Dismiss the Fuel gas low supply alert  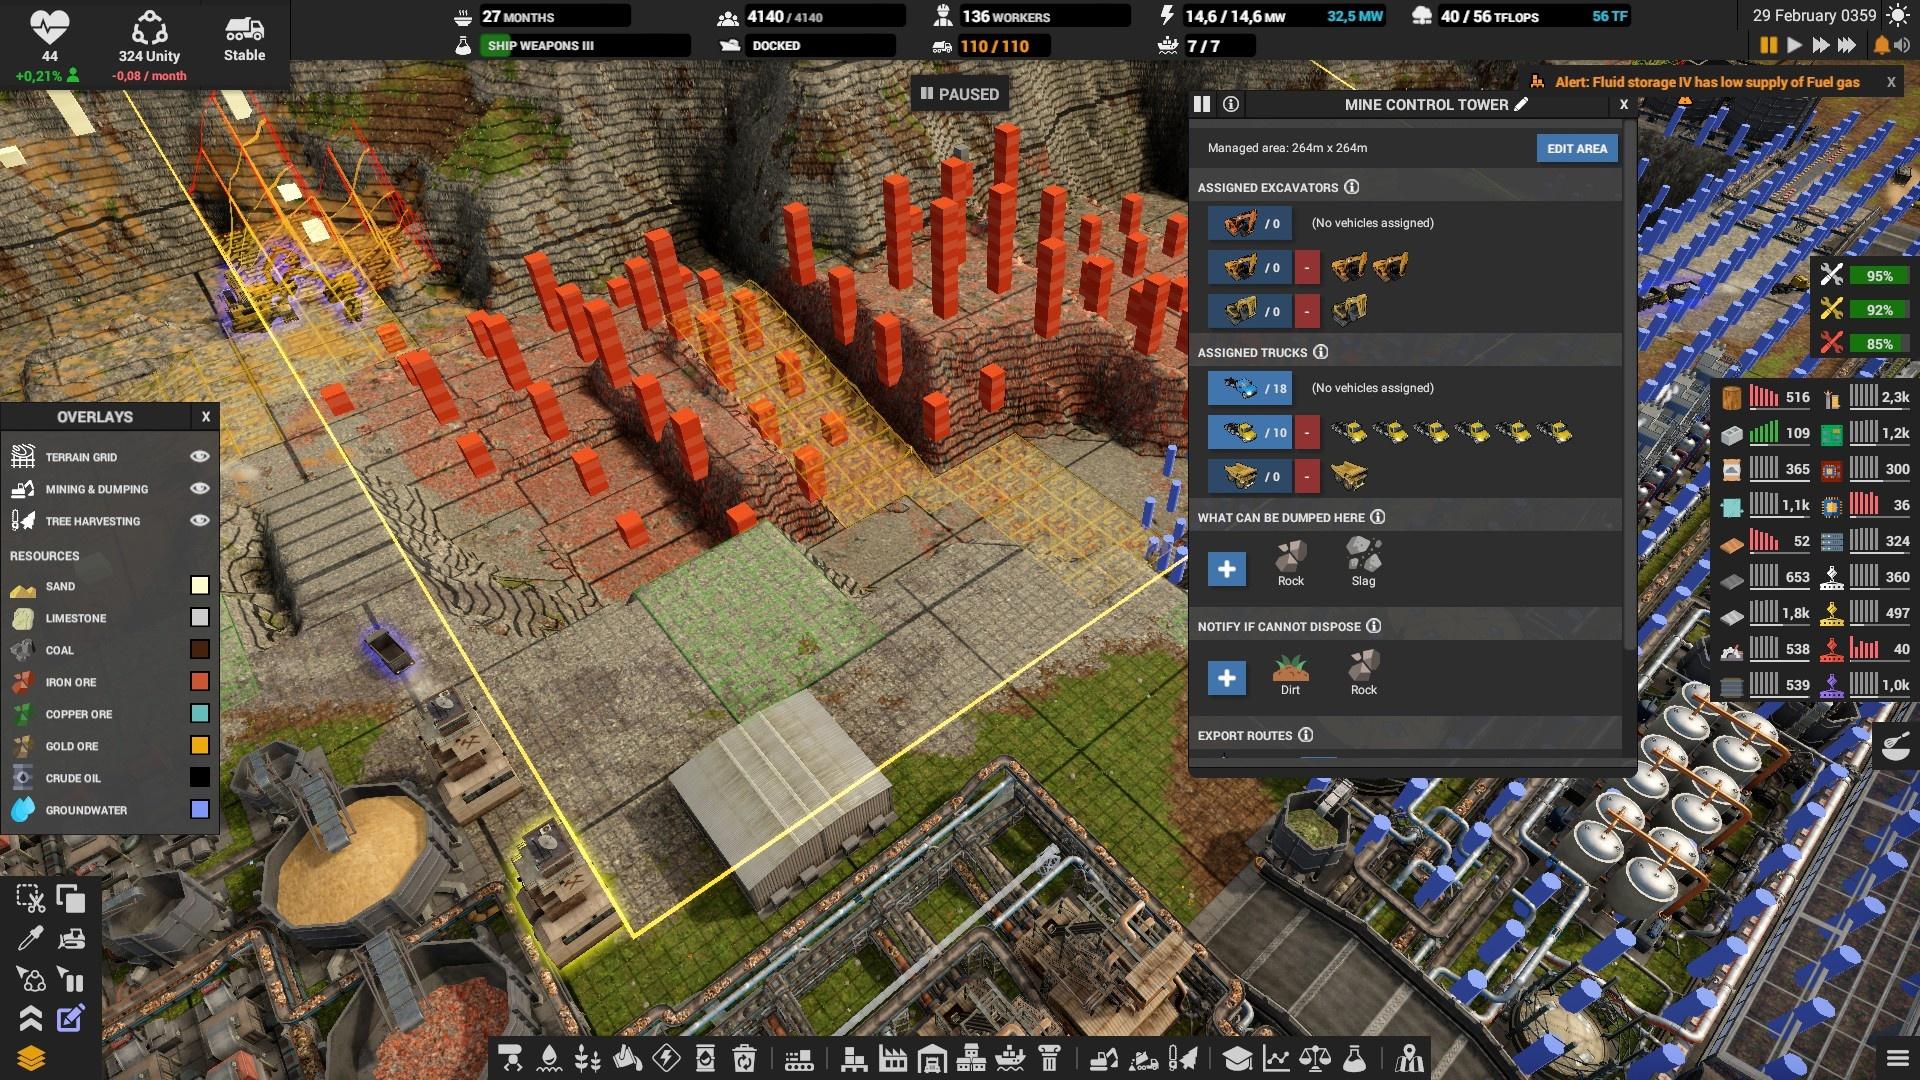[1890, 82]
